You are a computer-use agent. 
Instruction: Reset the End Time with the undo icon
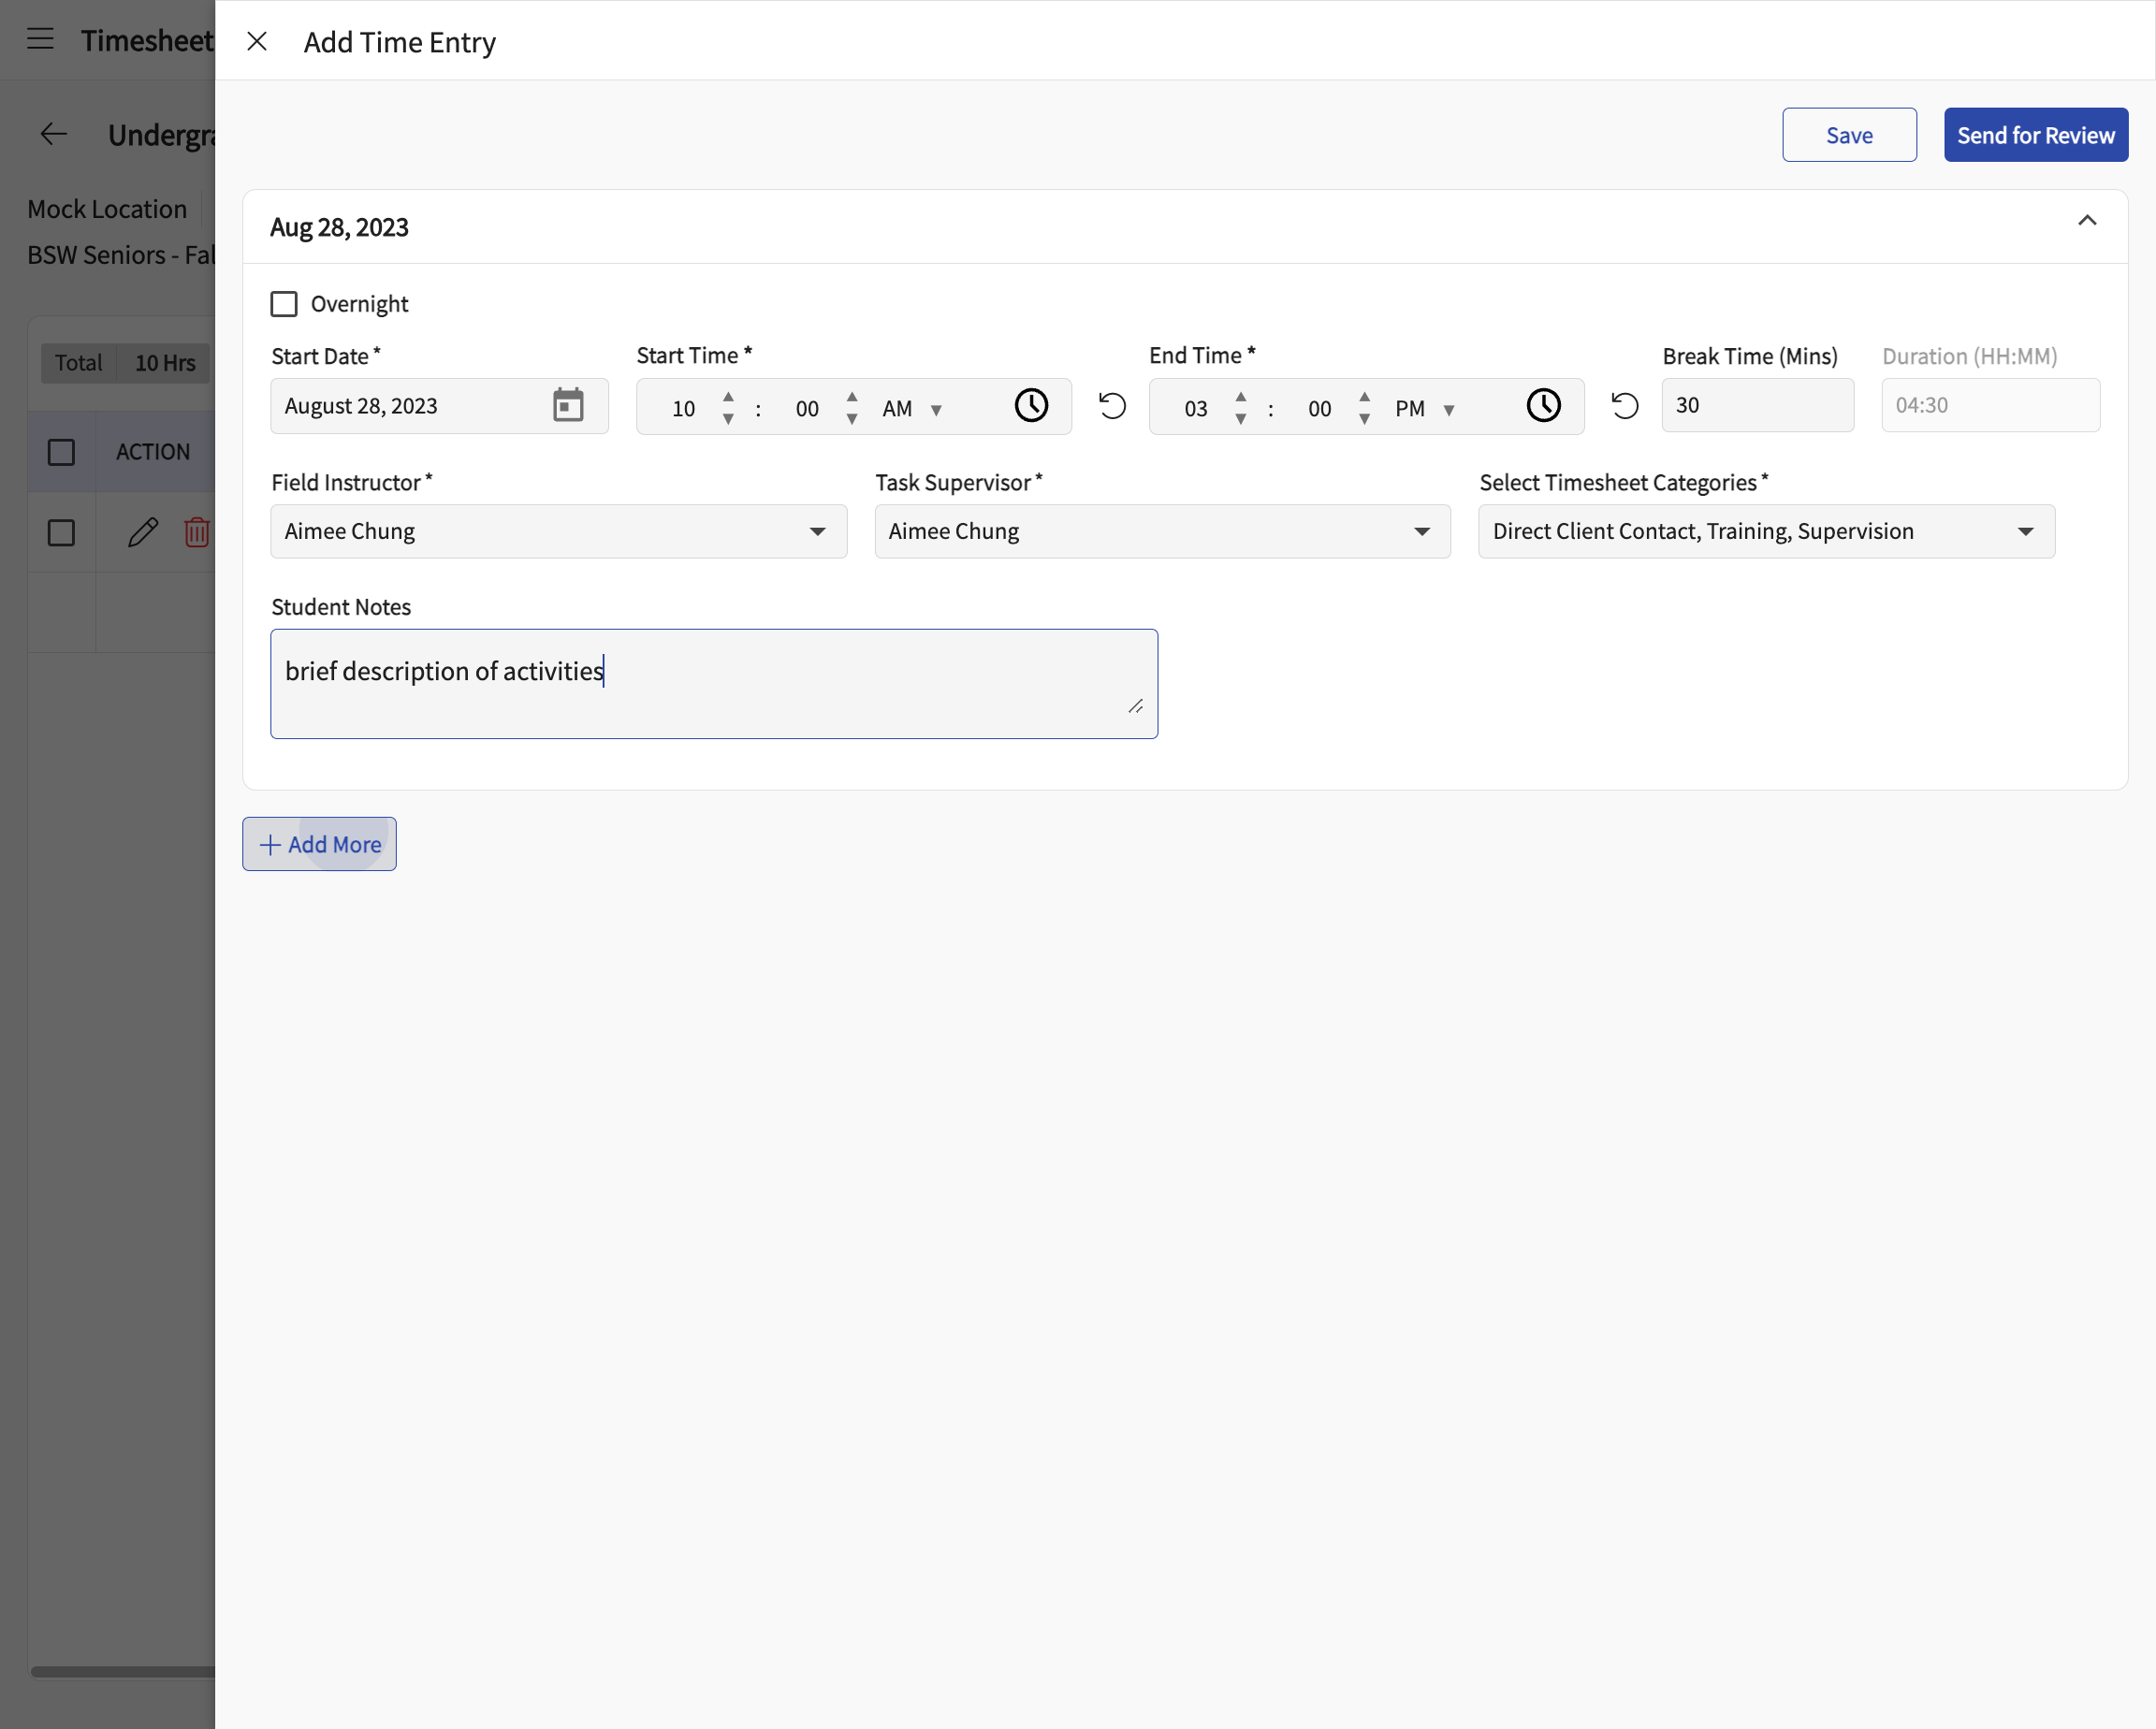coord(1625,405)
